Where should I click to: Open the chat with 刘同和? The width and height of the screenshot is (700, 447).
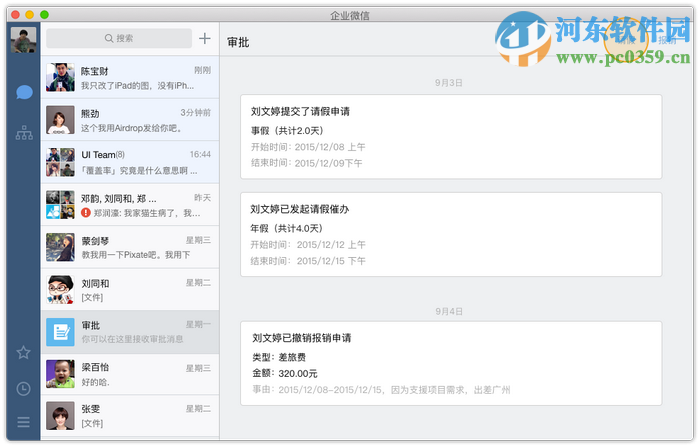coord(130,289)
